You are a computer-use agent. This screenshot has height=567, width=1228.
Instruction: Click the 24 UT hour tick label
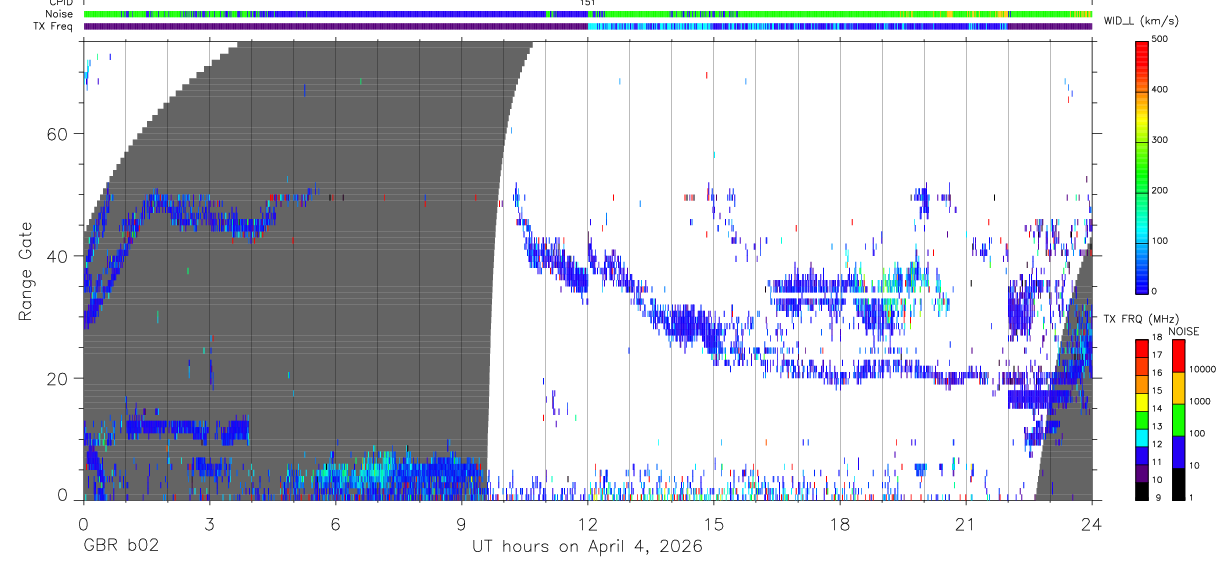(x=1092, y=522)
